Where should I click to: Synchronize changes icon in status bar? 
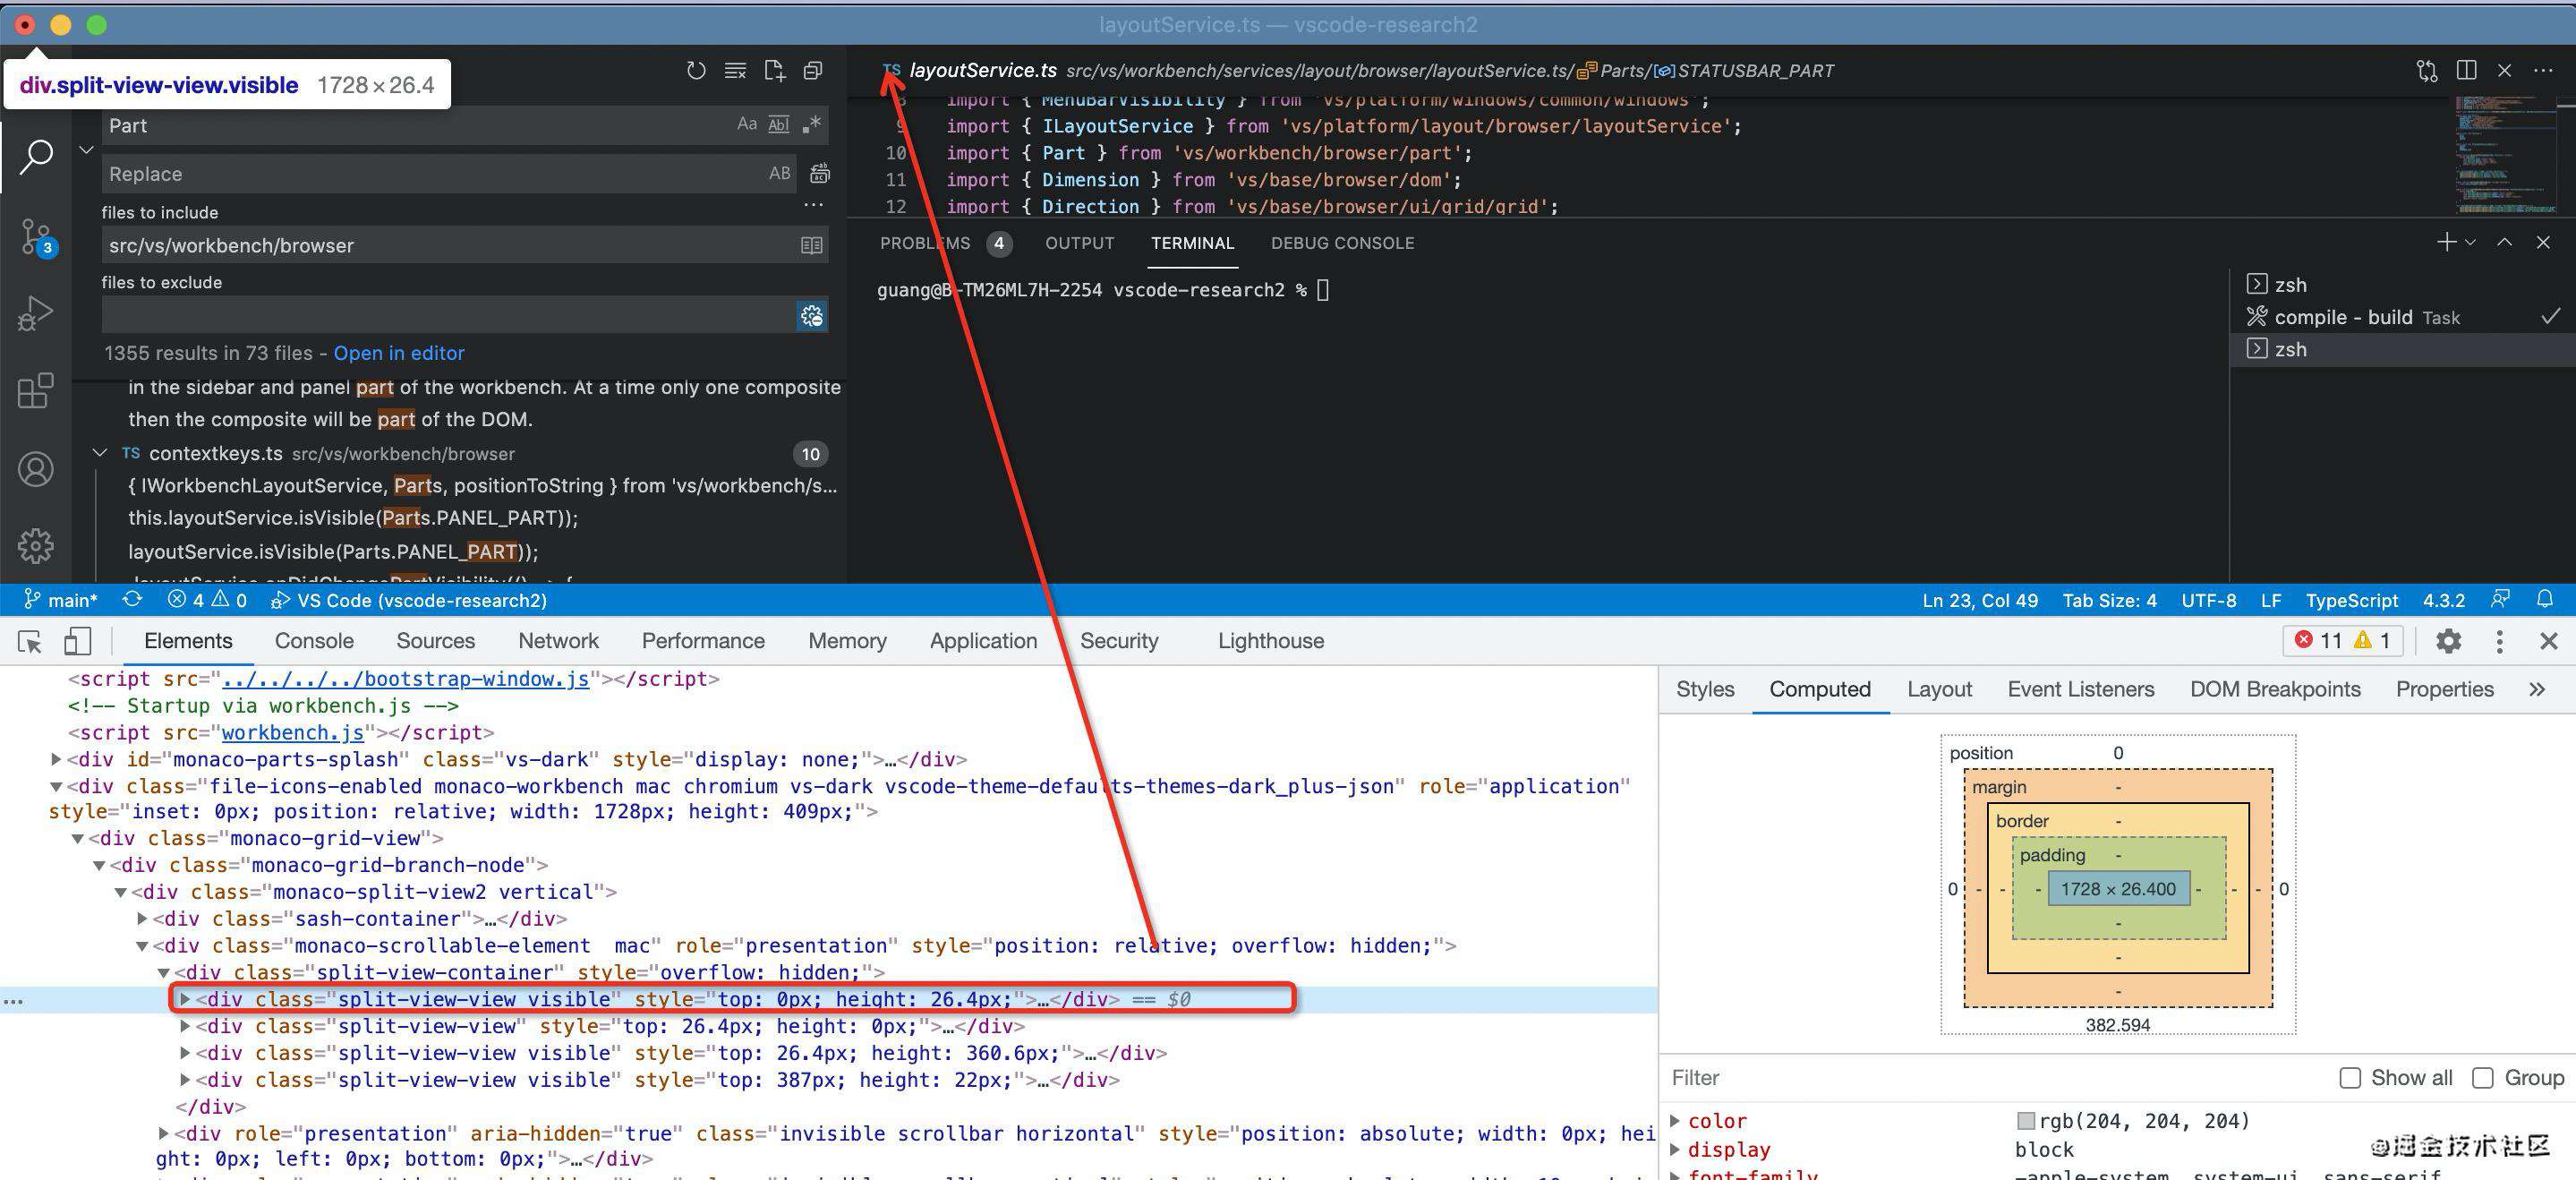click(132, 600)
